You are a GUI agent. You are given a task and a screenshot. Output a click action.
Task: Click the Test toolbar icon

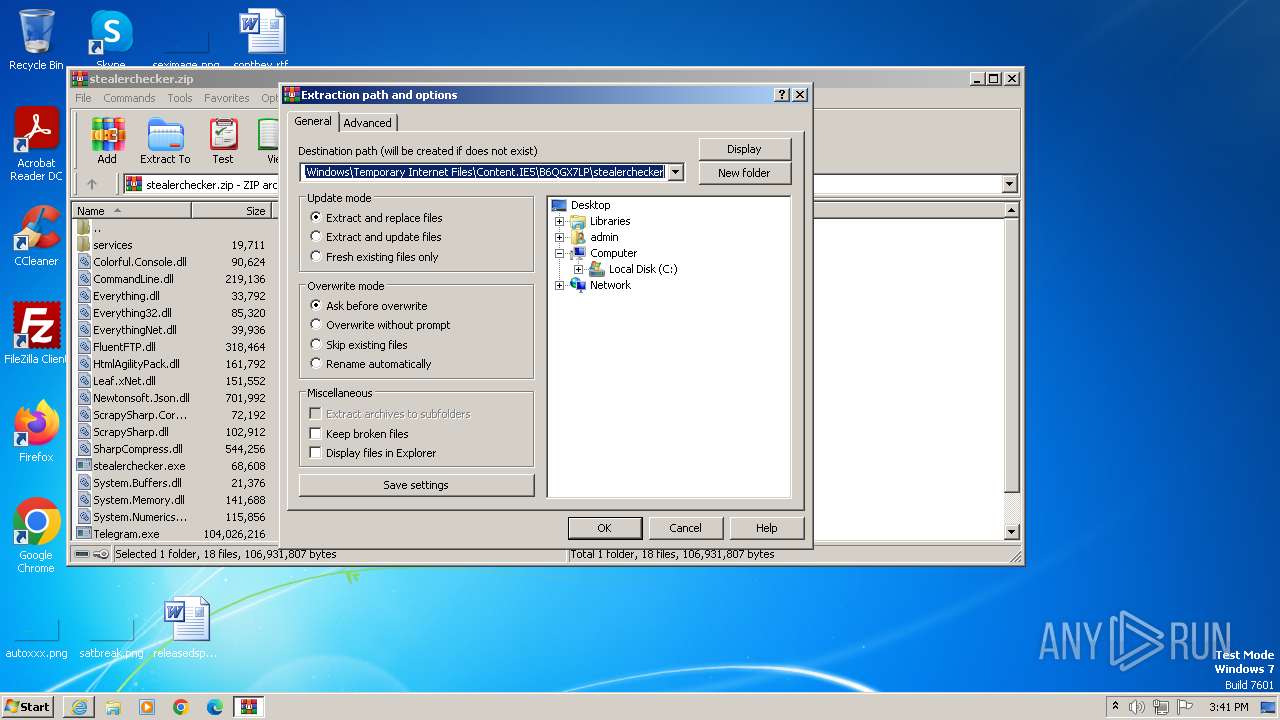(x=223, y=141)
